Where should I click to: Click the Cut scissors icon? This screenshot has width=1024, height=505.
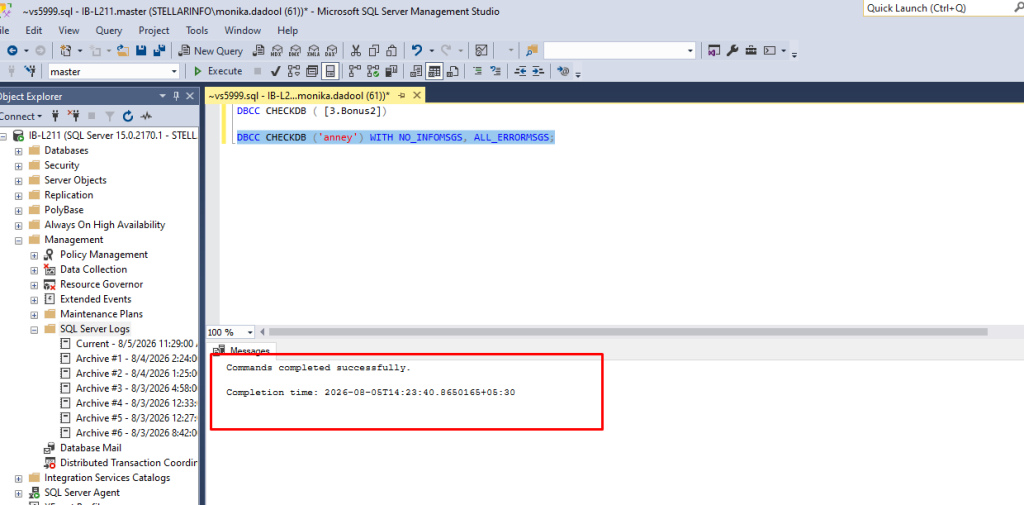(356, 51)
